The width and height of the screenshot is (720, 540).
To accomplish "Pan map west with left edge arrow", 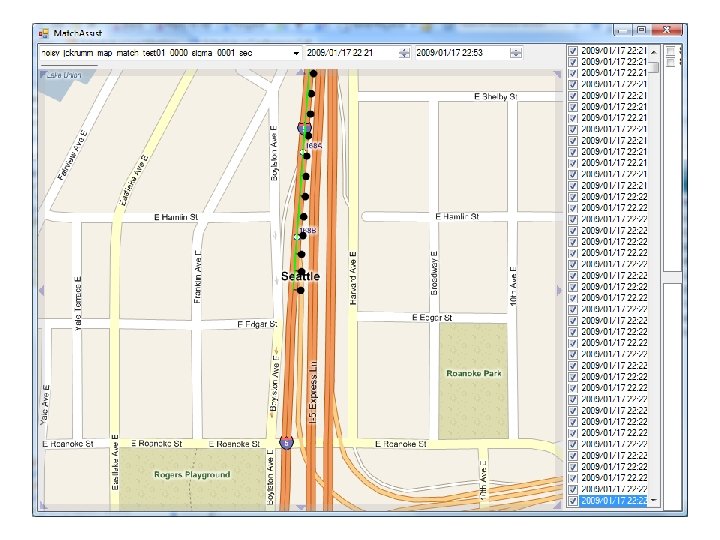I will pos(42,290).
